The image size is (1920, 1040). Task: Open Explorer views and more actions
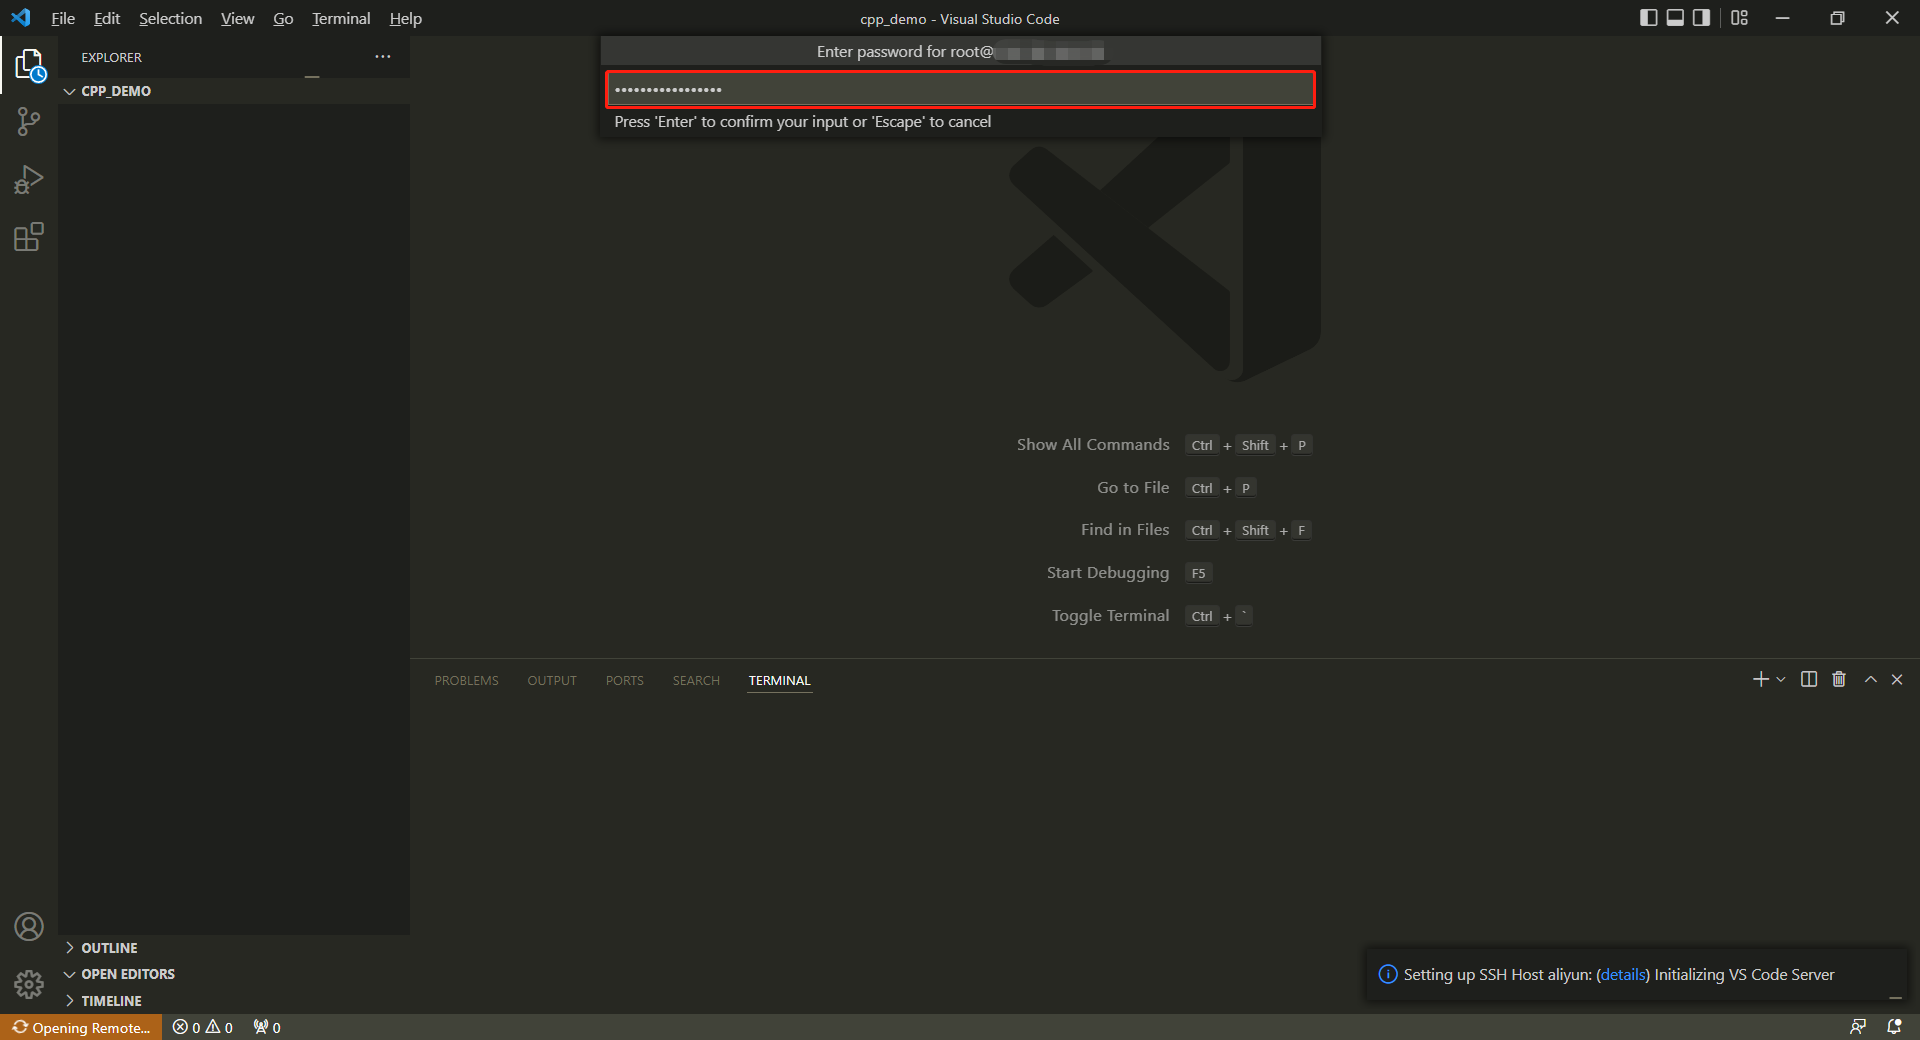[x=382, y=57]
